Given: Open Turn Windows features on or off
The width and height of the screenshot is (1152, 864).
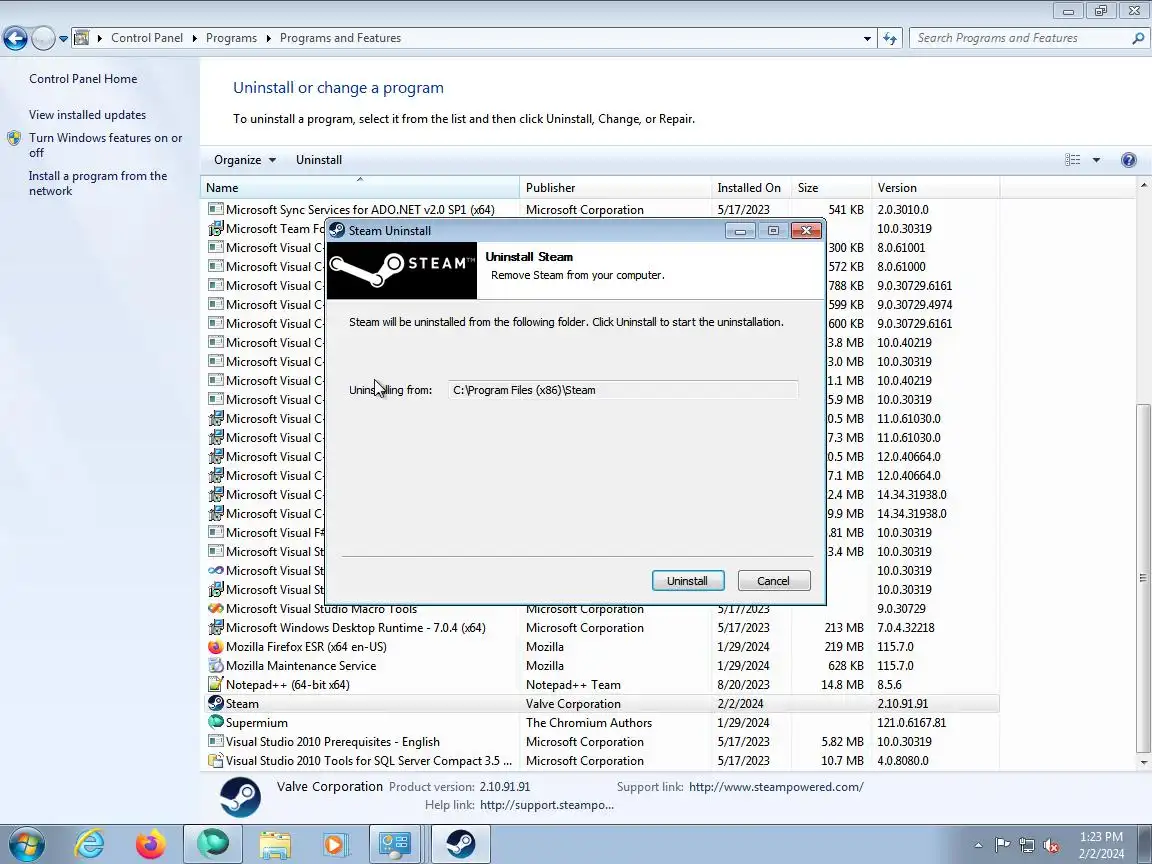Looking at the screenshot, I should 105,145.
